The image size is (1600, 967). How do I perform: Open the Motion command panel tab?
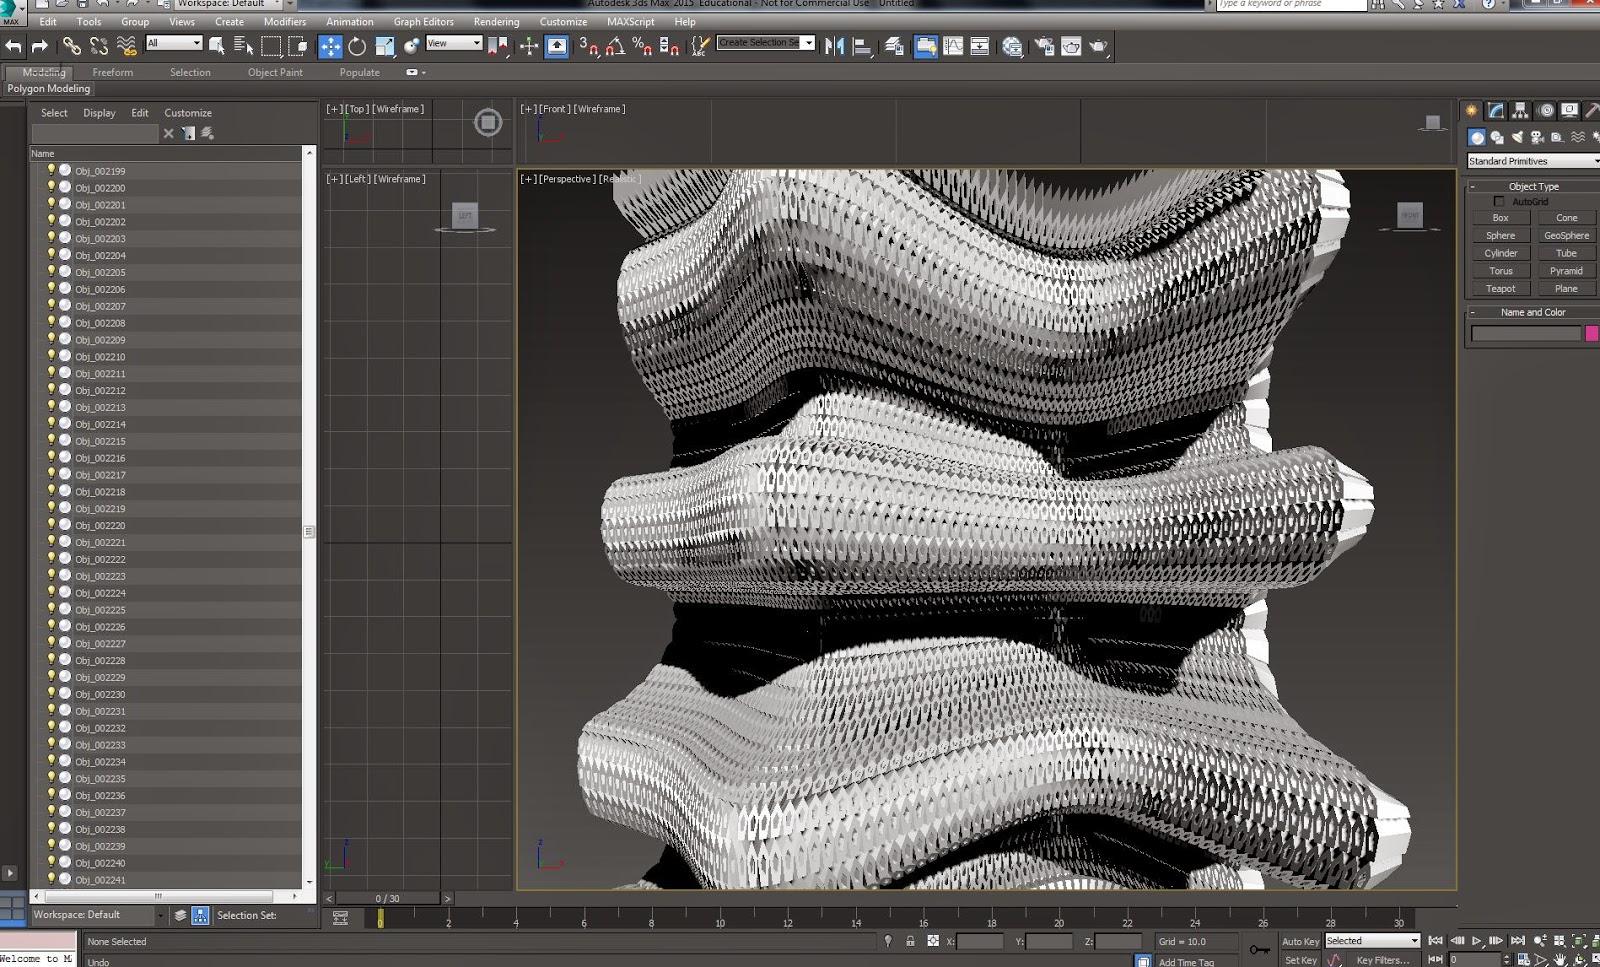(x=1546, y=110)
